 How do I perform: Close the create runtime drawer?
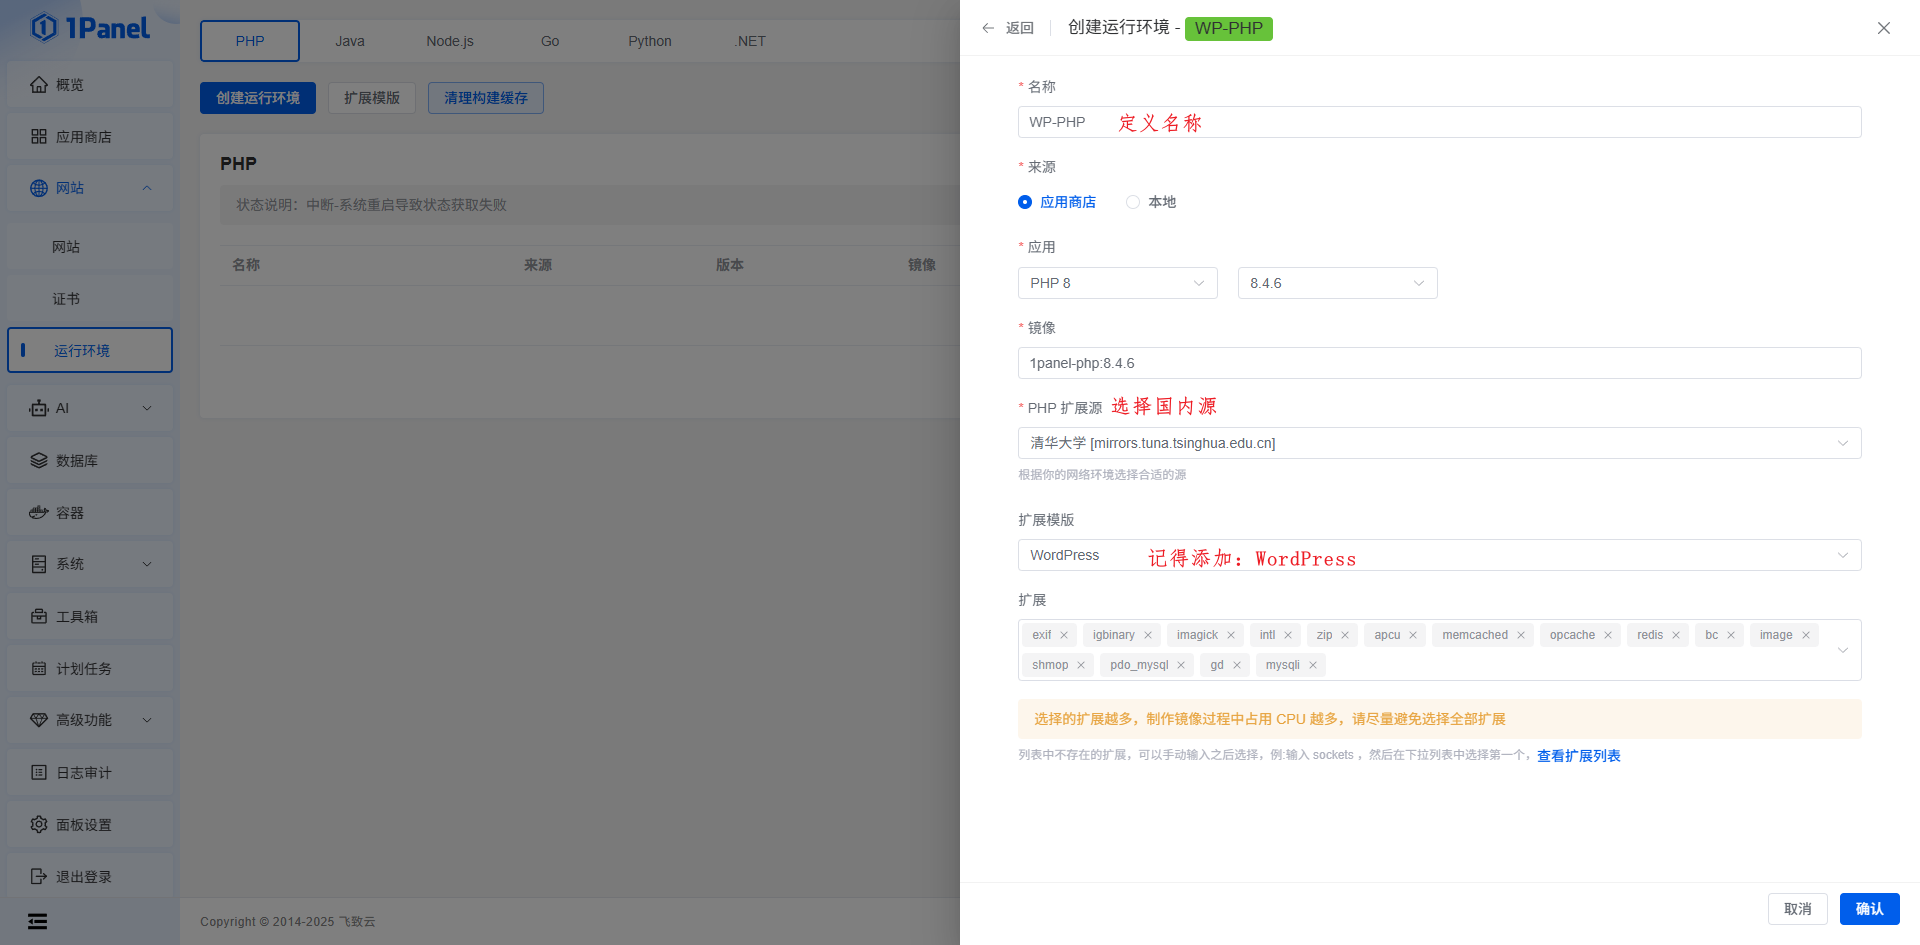point(1884,28)
